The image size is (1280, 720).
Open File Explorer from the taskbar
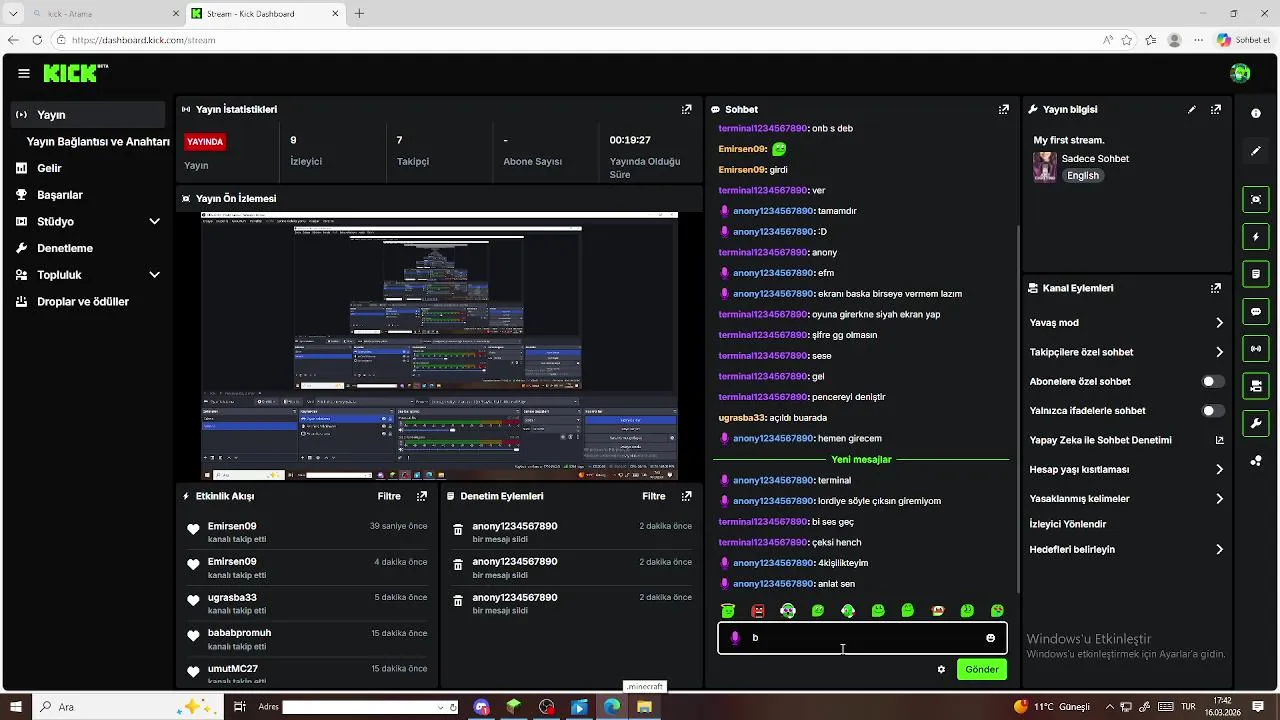coord(645,707)
